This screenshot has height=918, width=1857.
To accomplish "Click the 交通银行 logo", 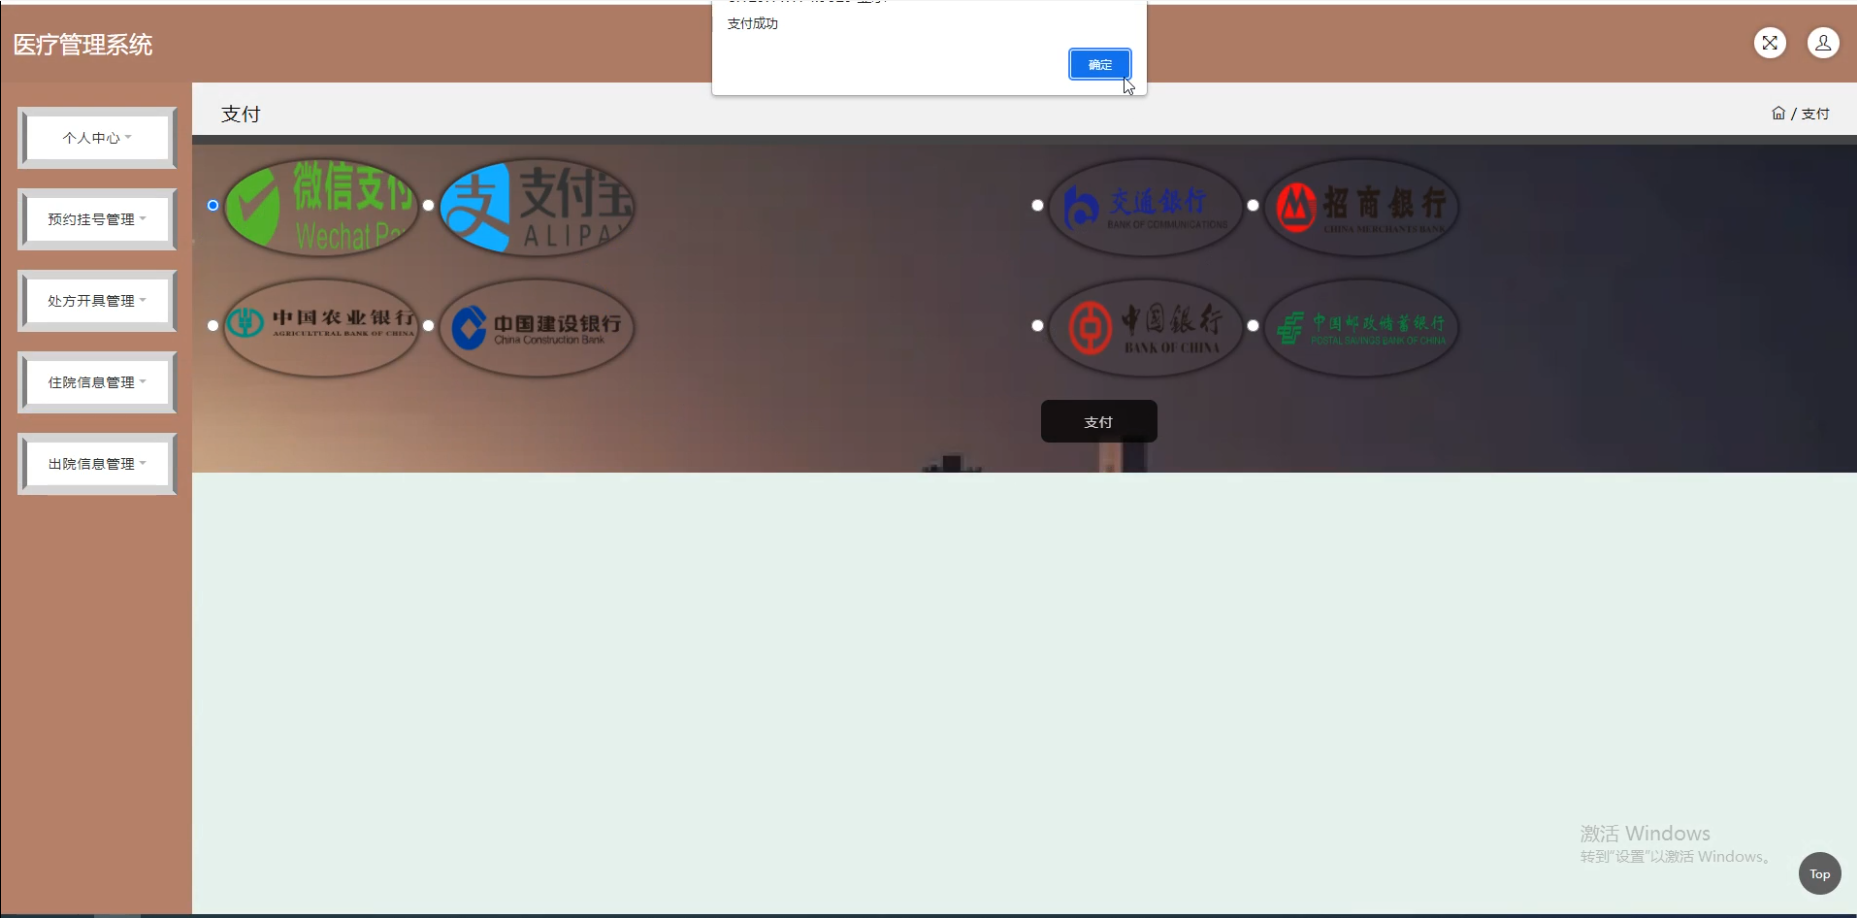I will click(x=1145, y=207).
